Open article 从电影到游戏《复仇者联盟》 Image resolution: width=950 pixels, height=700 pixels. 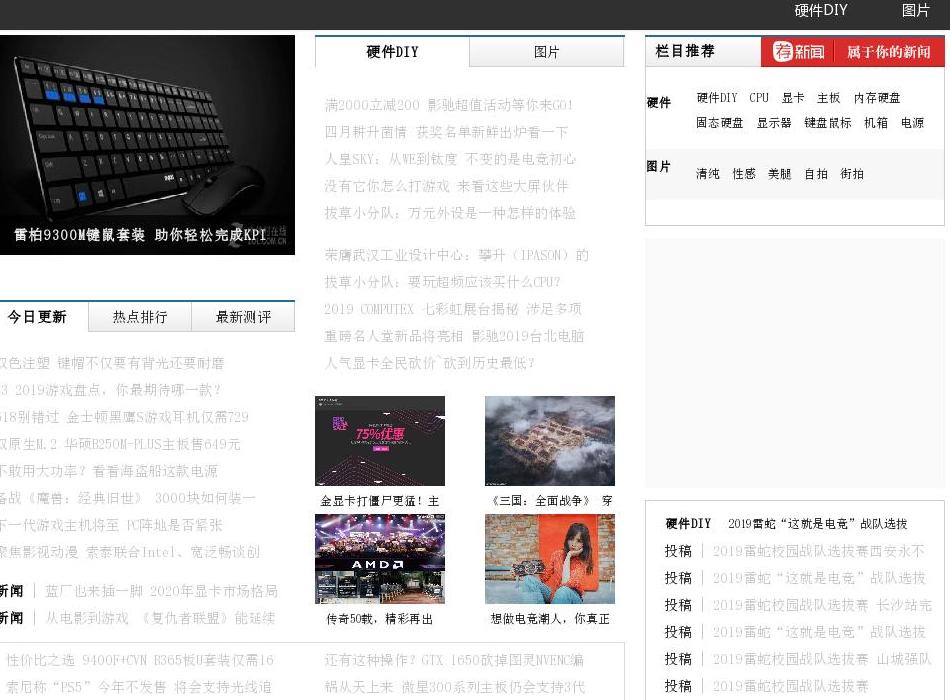(161, 618)
